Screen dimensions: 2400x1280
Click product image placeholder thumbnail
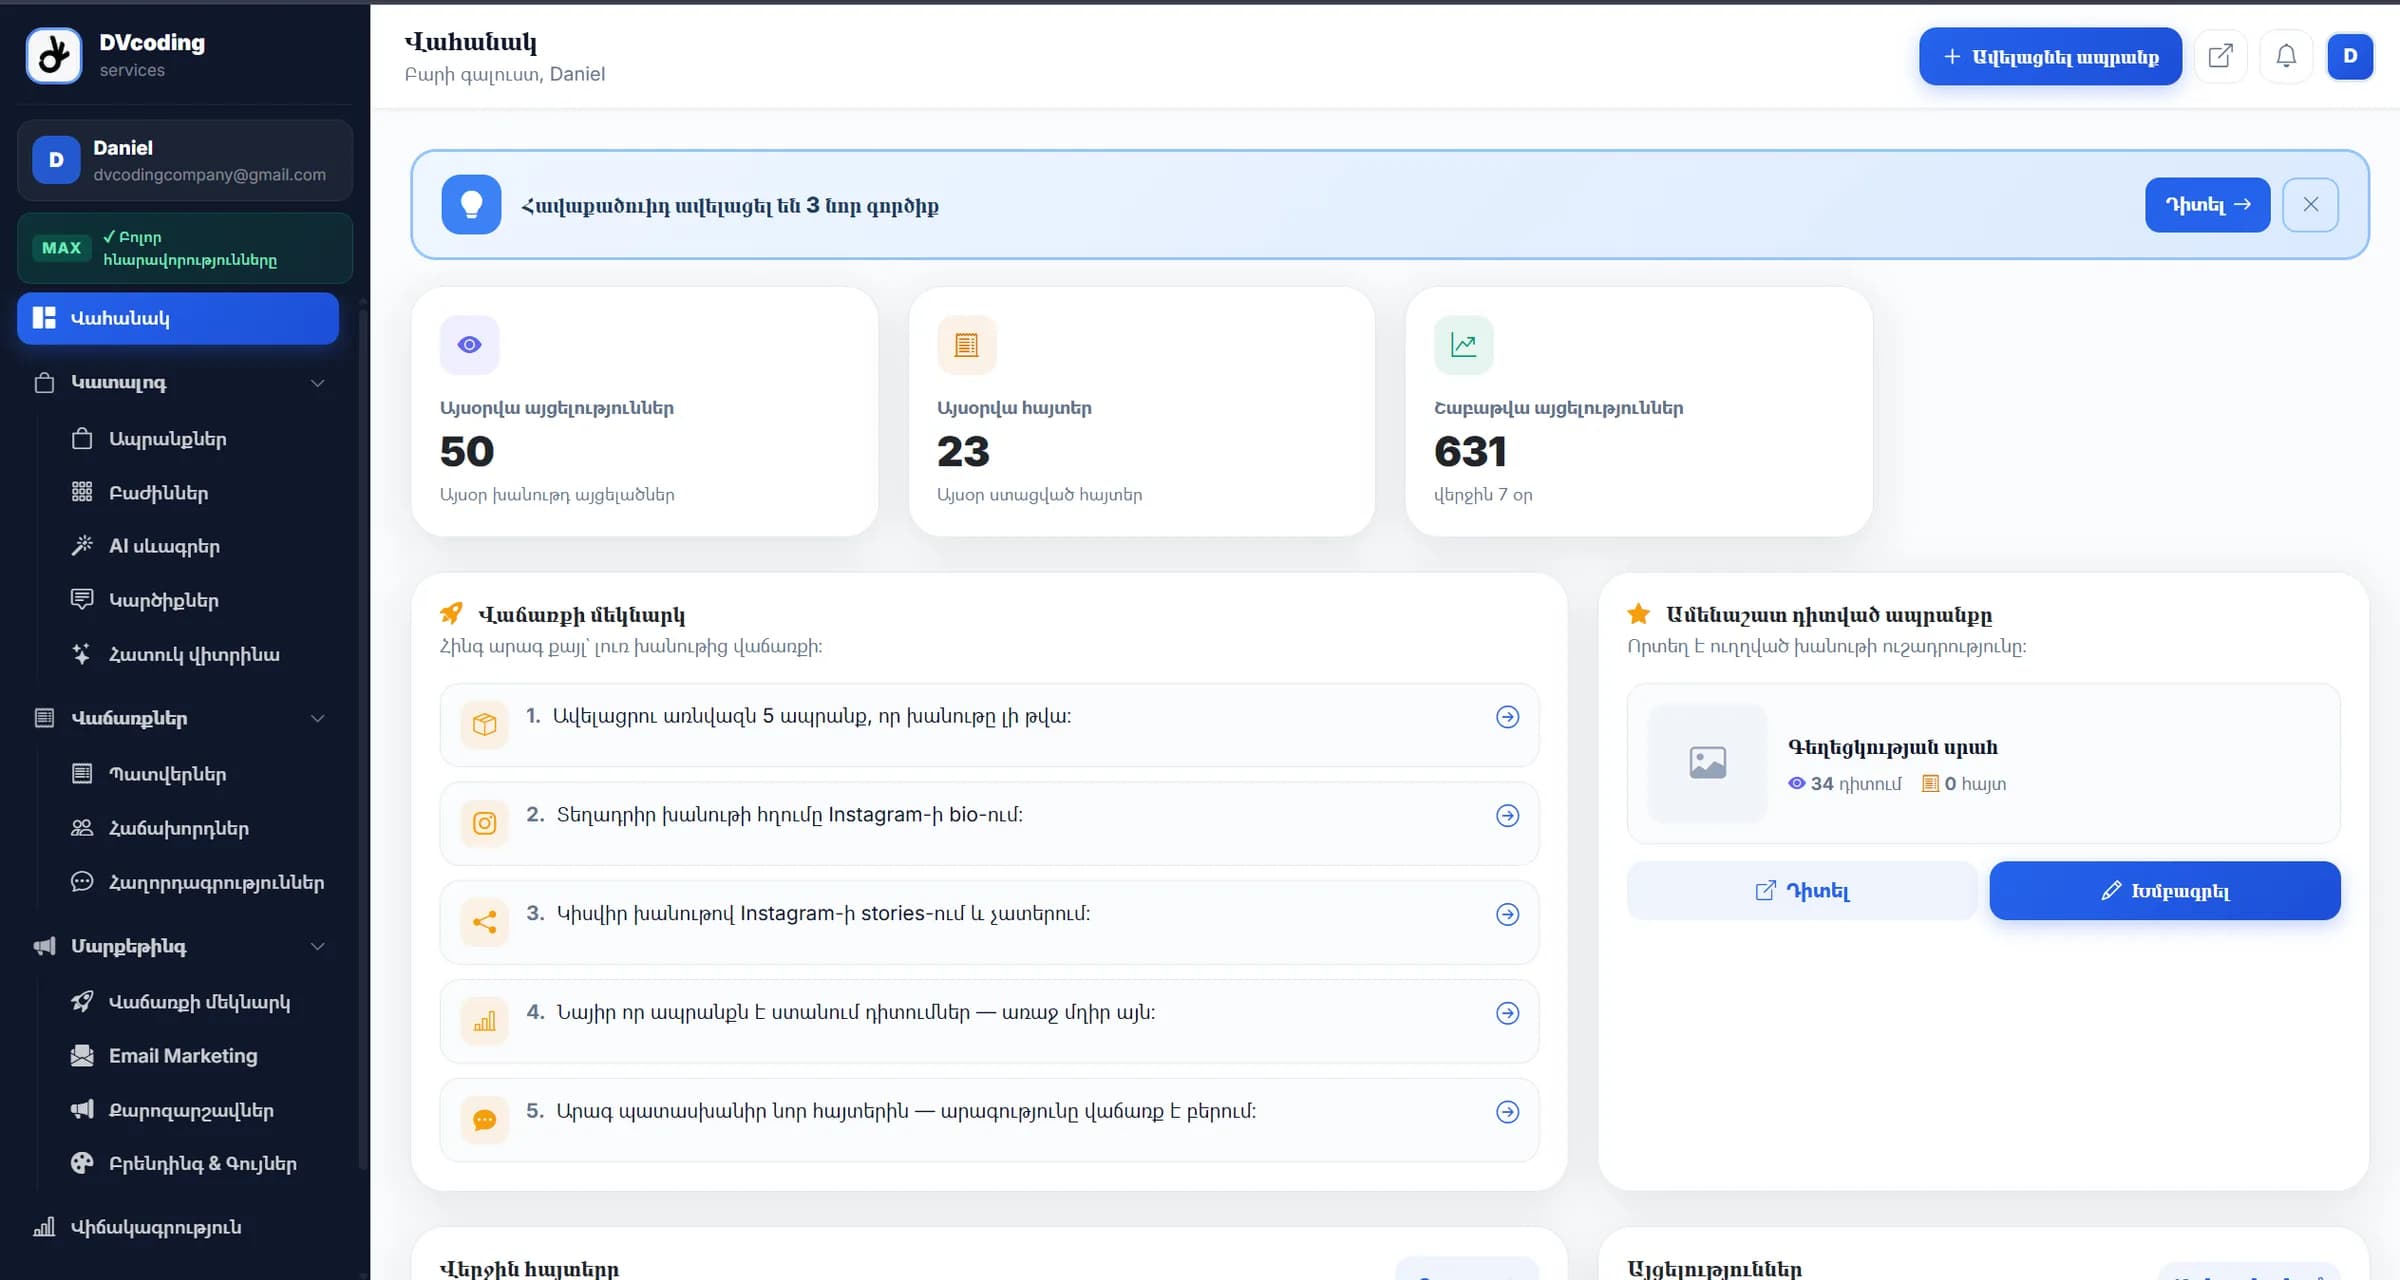pyautogui.click(x=1707, y=763)
